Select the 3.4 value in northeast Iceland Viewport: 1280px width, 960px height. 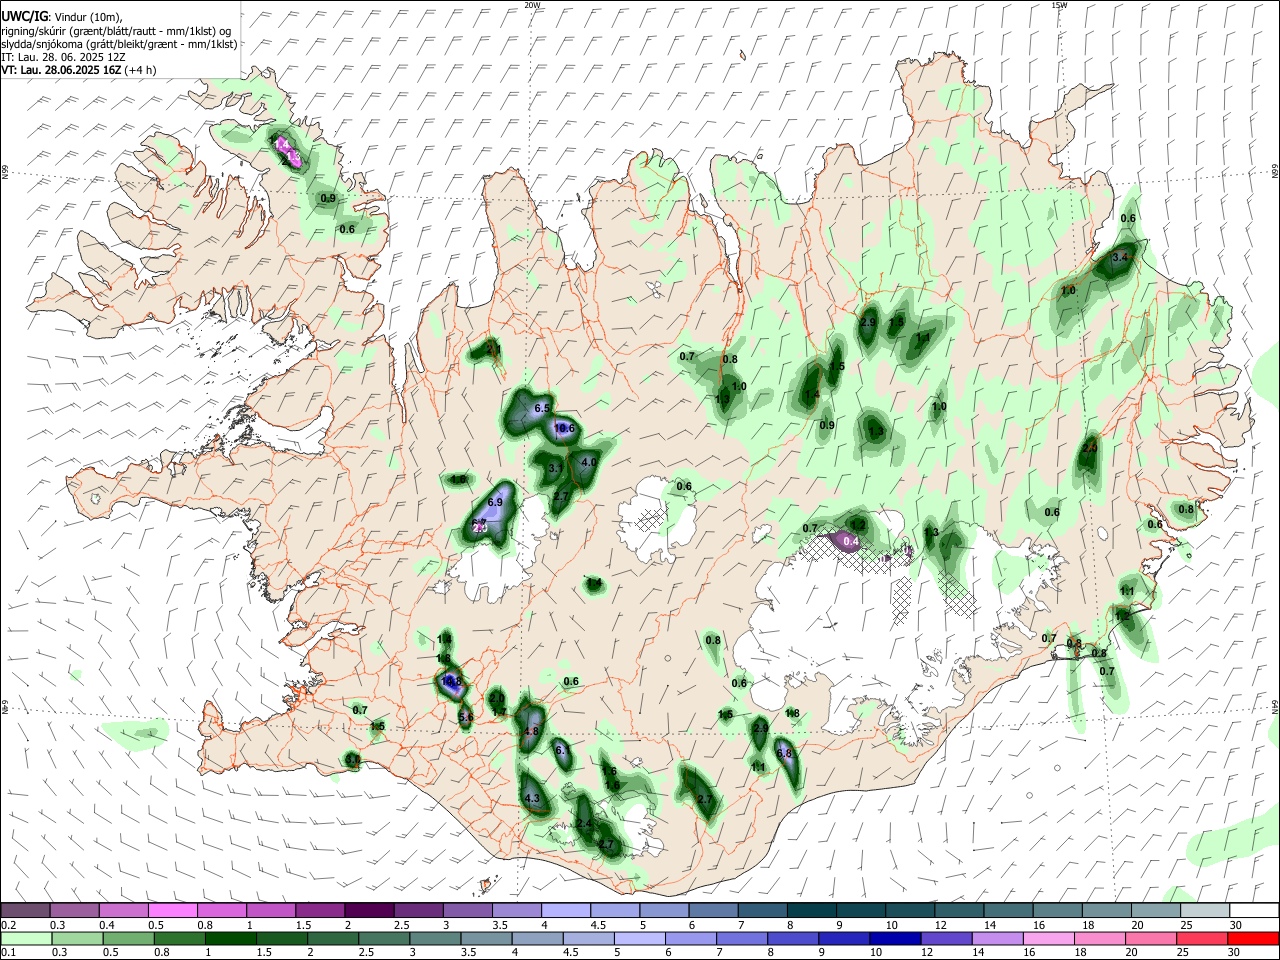coord(1120,257)
